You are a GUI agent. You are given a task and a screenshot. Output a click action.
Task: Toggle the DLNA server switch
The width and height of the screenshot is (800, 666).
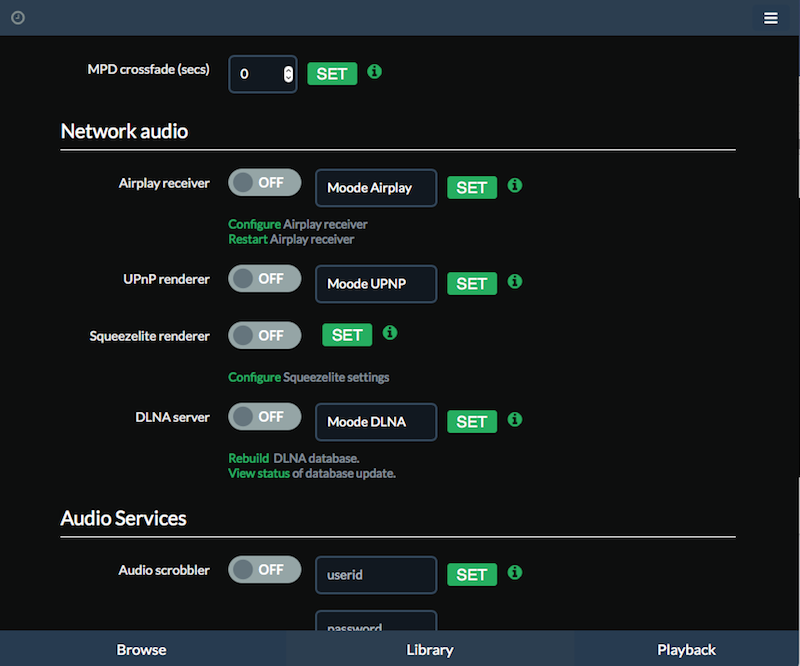264,416
